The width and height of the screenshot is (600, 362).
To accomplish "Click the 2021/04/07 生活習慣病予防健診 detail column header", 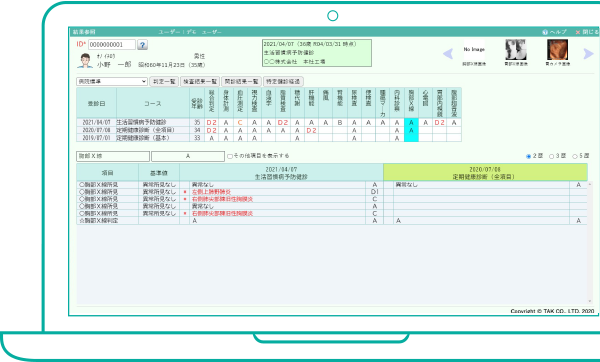I will pyautogui.click(x=281, y=173).
